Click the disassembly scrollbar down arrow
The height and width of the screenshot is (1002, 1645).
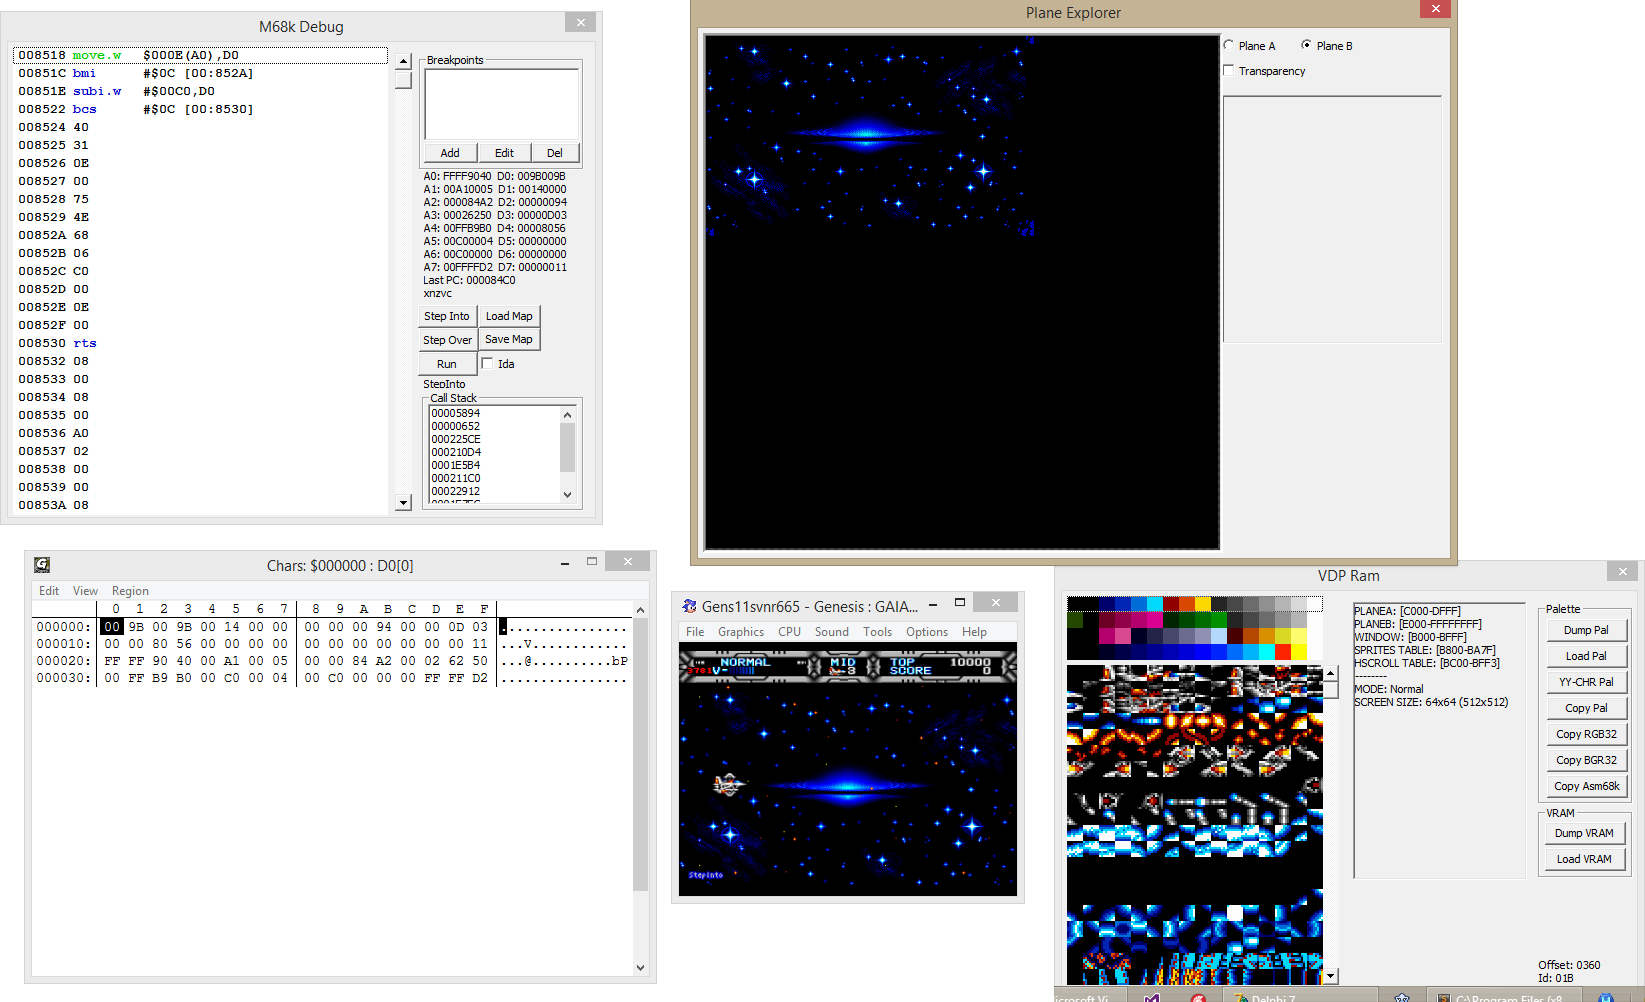pos(403,503)
